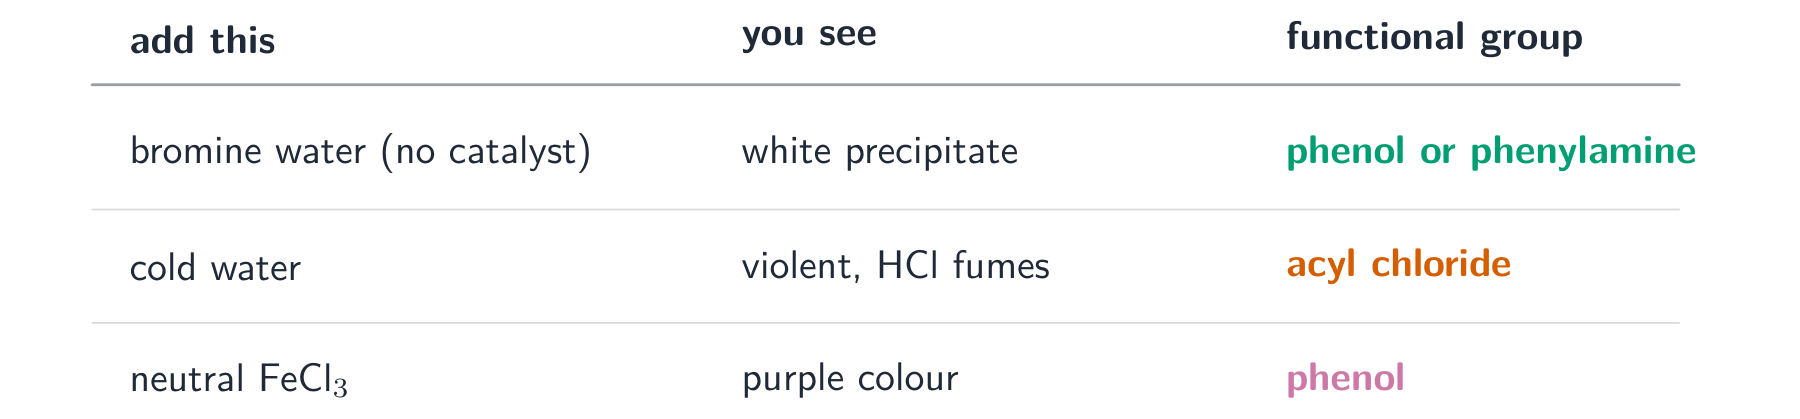Select the 'white precipitate' cell
This screenshot has height=419, width=1800.
coord(880,152)
